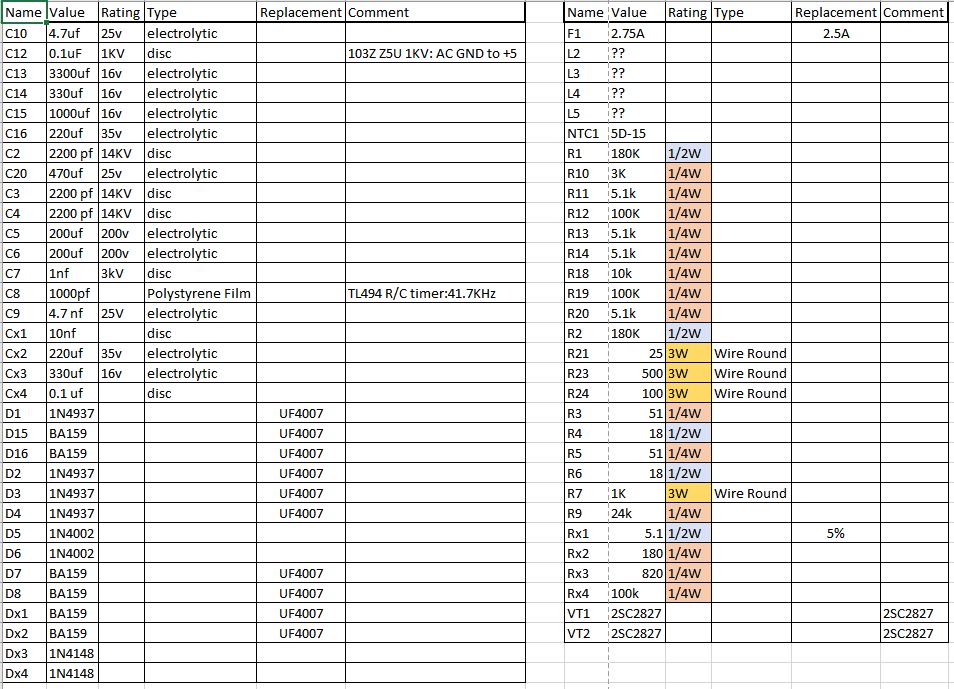This screenshot has width=954, height=689.
Task: Click the BA159 value for D16
Action: [x=72, y=454]
